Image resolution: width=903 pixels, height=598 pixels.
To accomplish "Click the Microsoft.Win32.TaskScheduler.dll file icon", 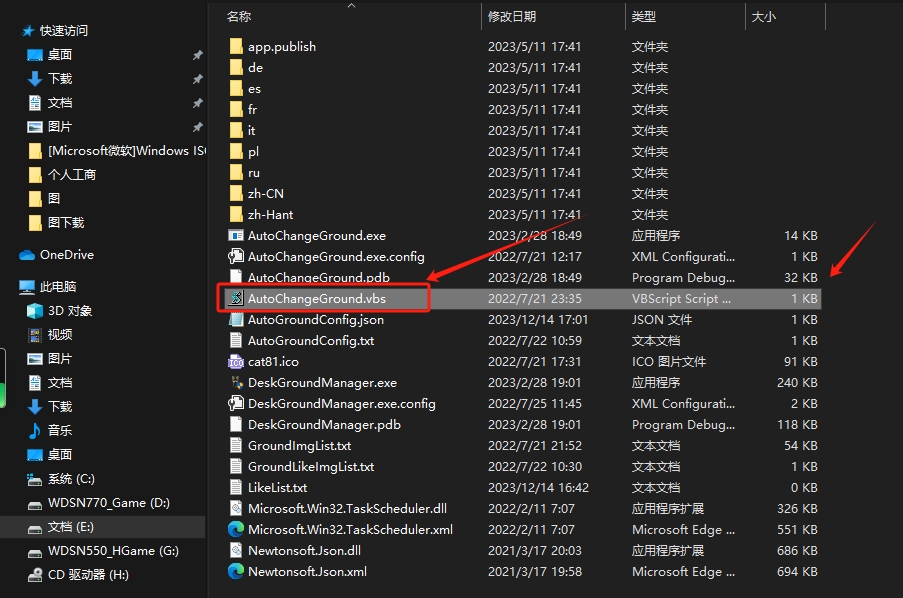I will point(236,508).
